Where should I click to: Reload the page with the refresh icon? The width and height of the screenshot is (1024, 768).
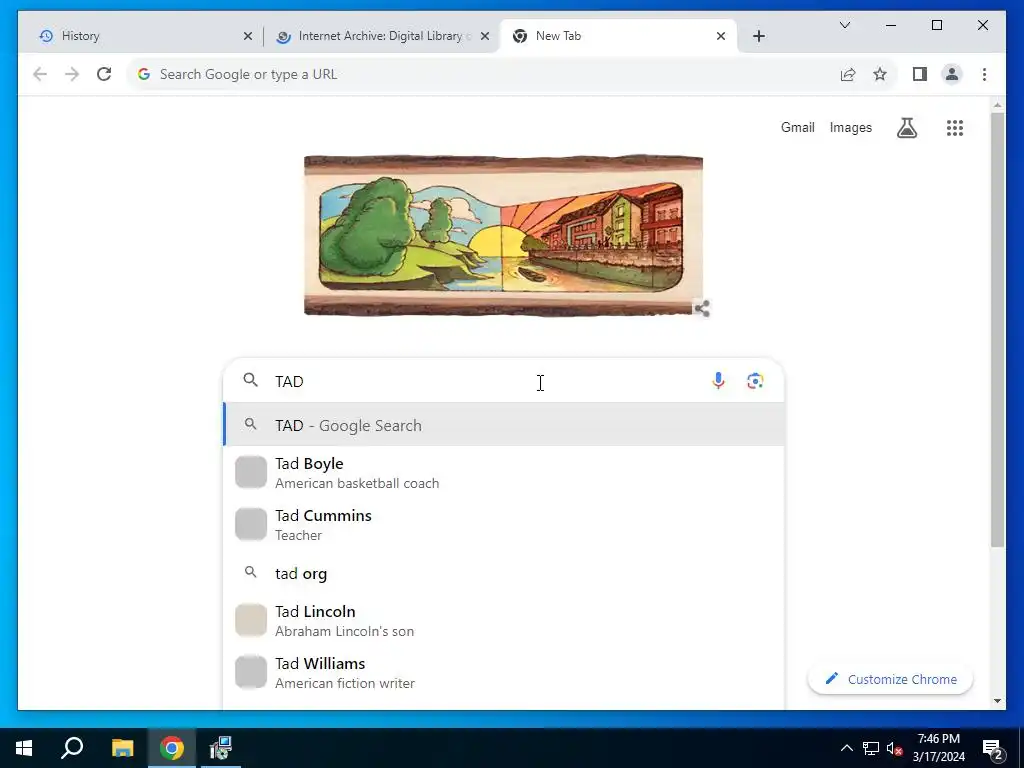(104, 74)
